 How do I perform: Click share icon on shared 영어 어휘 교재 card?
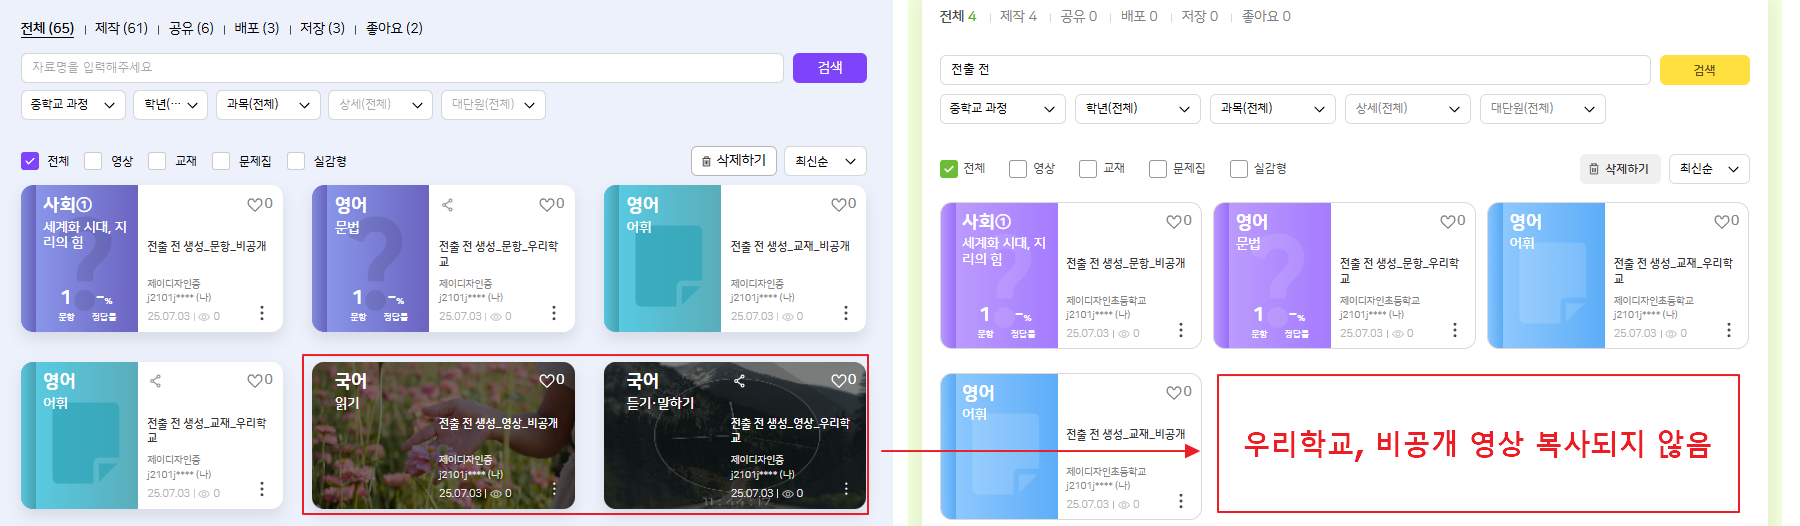point(155,381)
